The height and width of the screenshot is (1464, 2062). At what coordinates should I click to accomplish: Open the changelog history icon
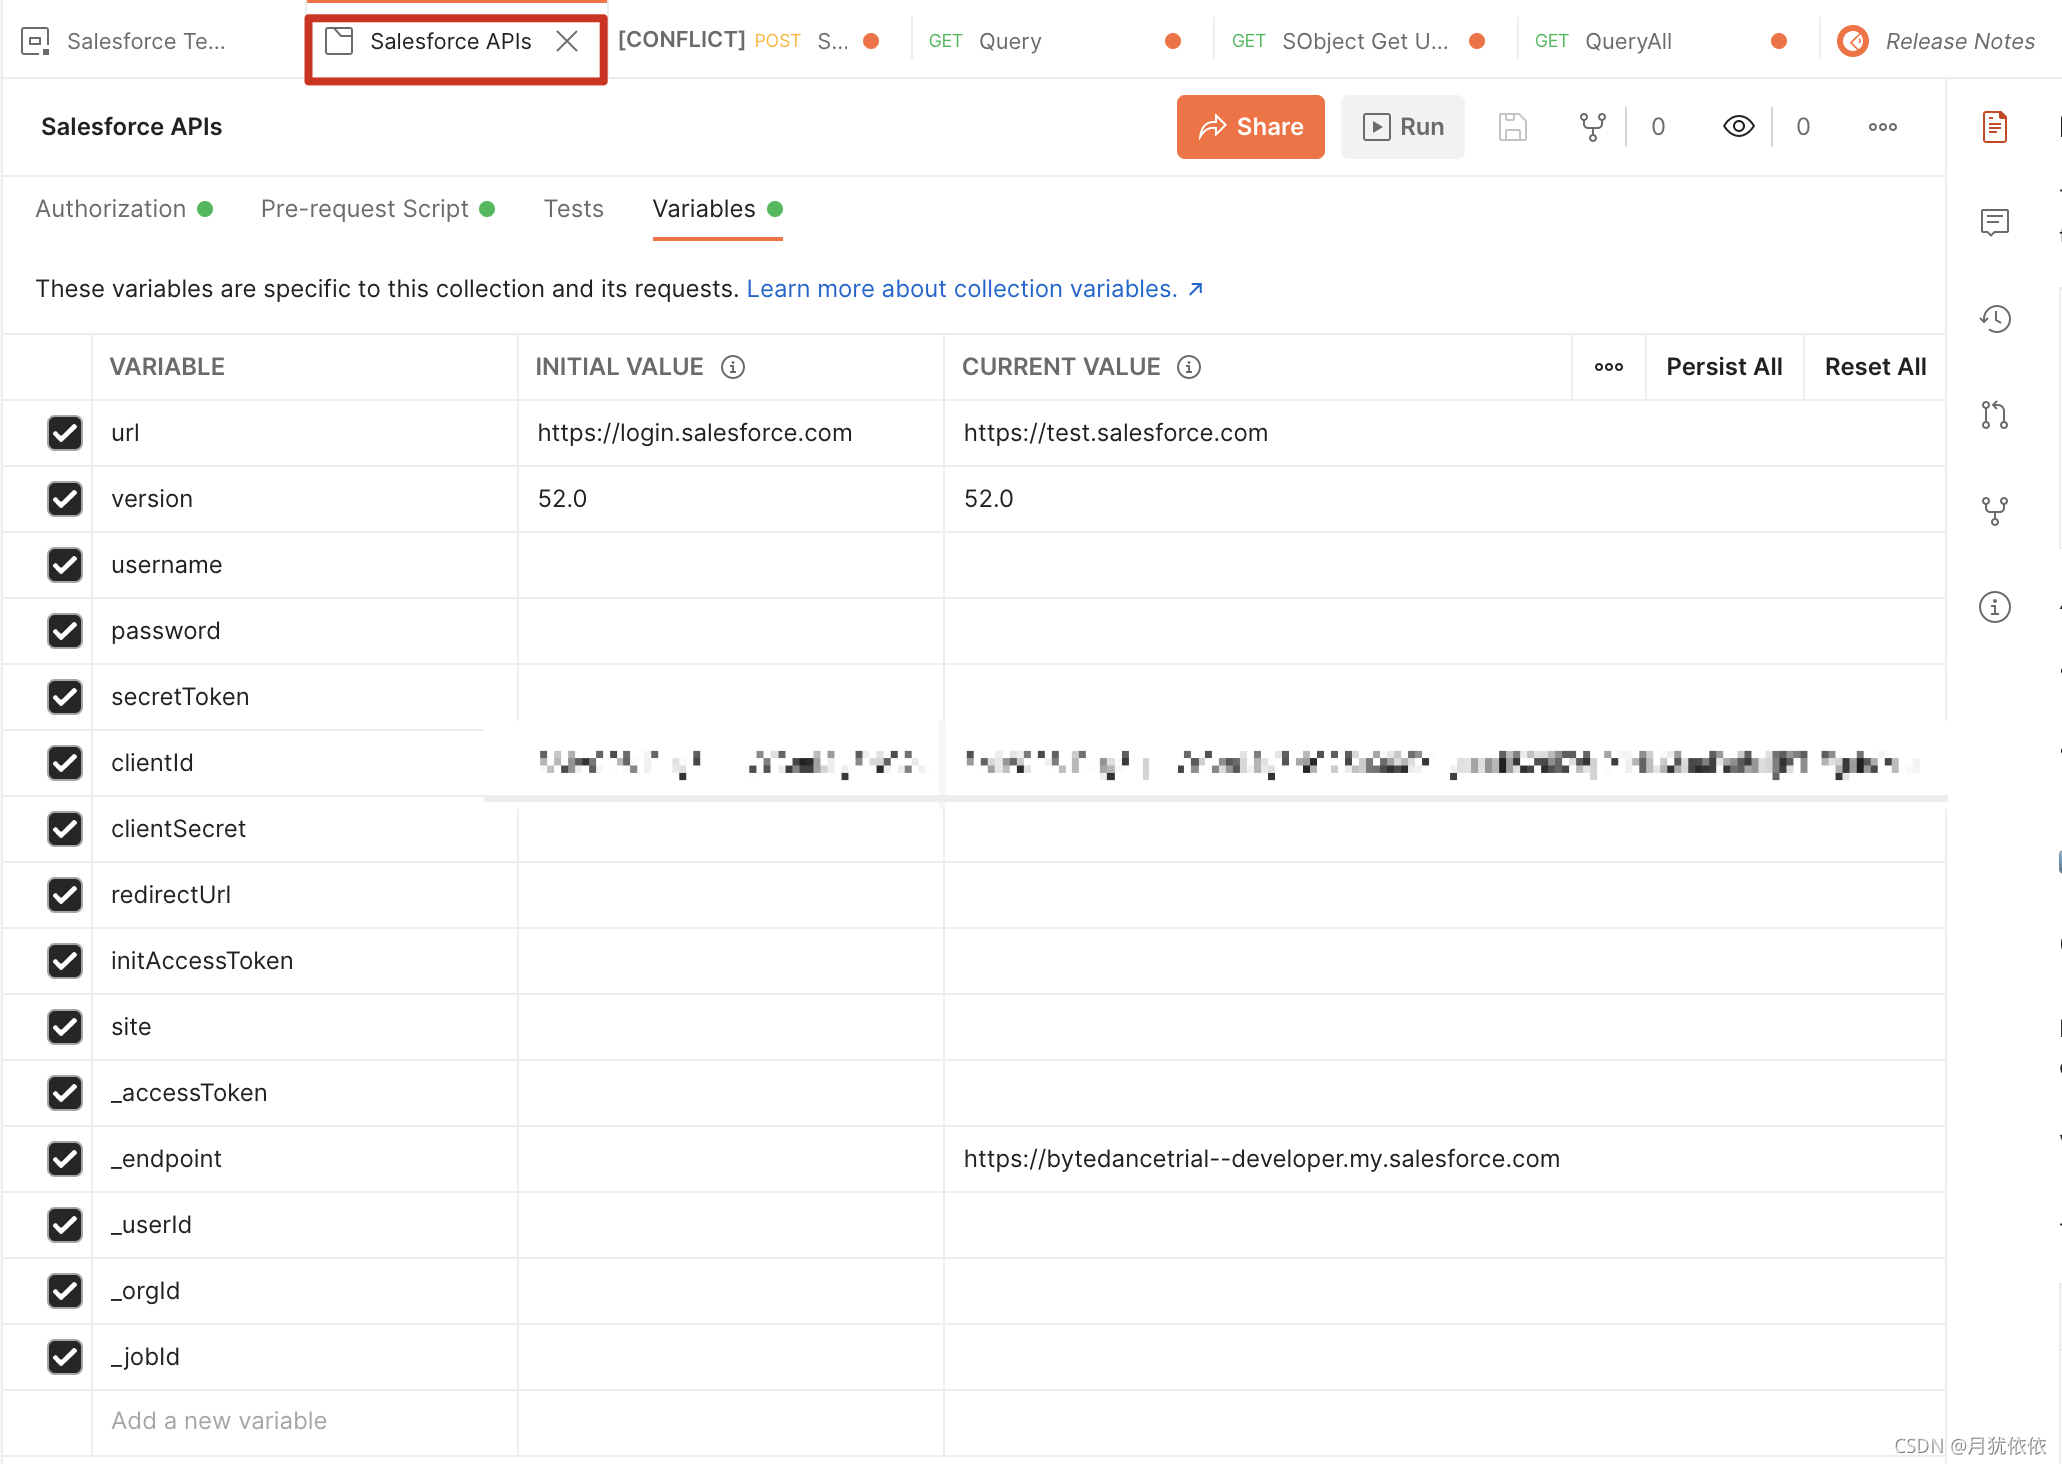pos(1994,318)
